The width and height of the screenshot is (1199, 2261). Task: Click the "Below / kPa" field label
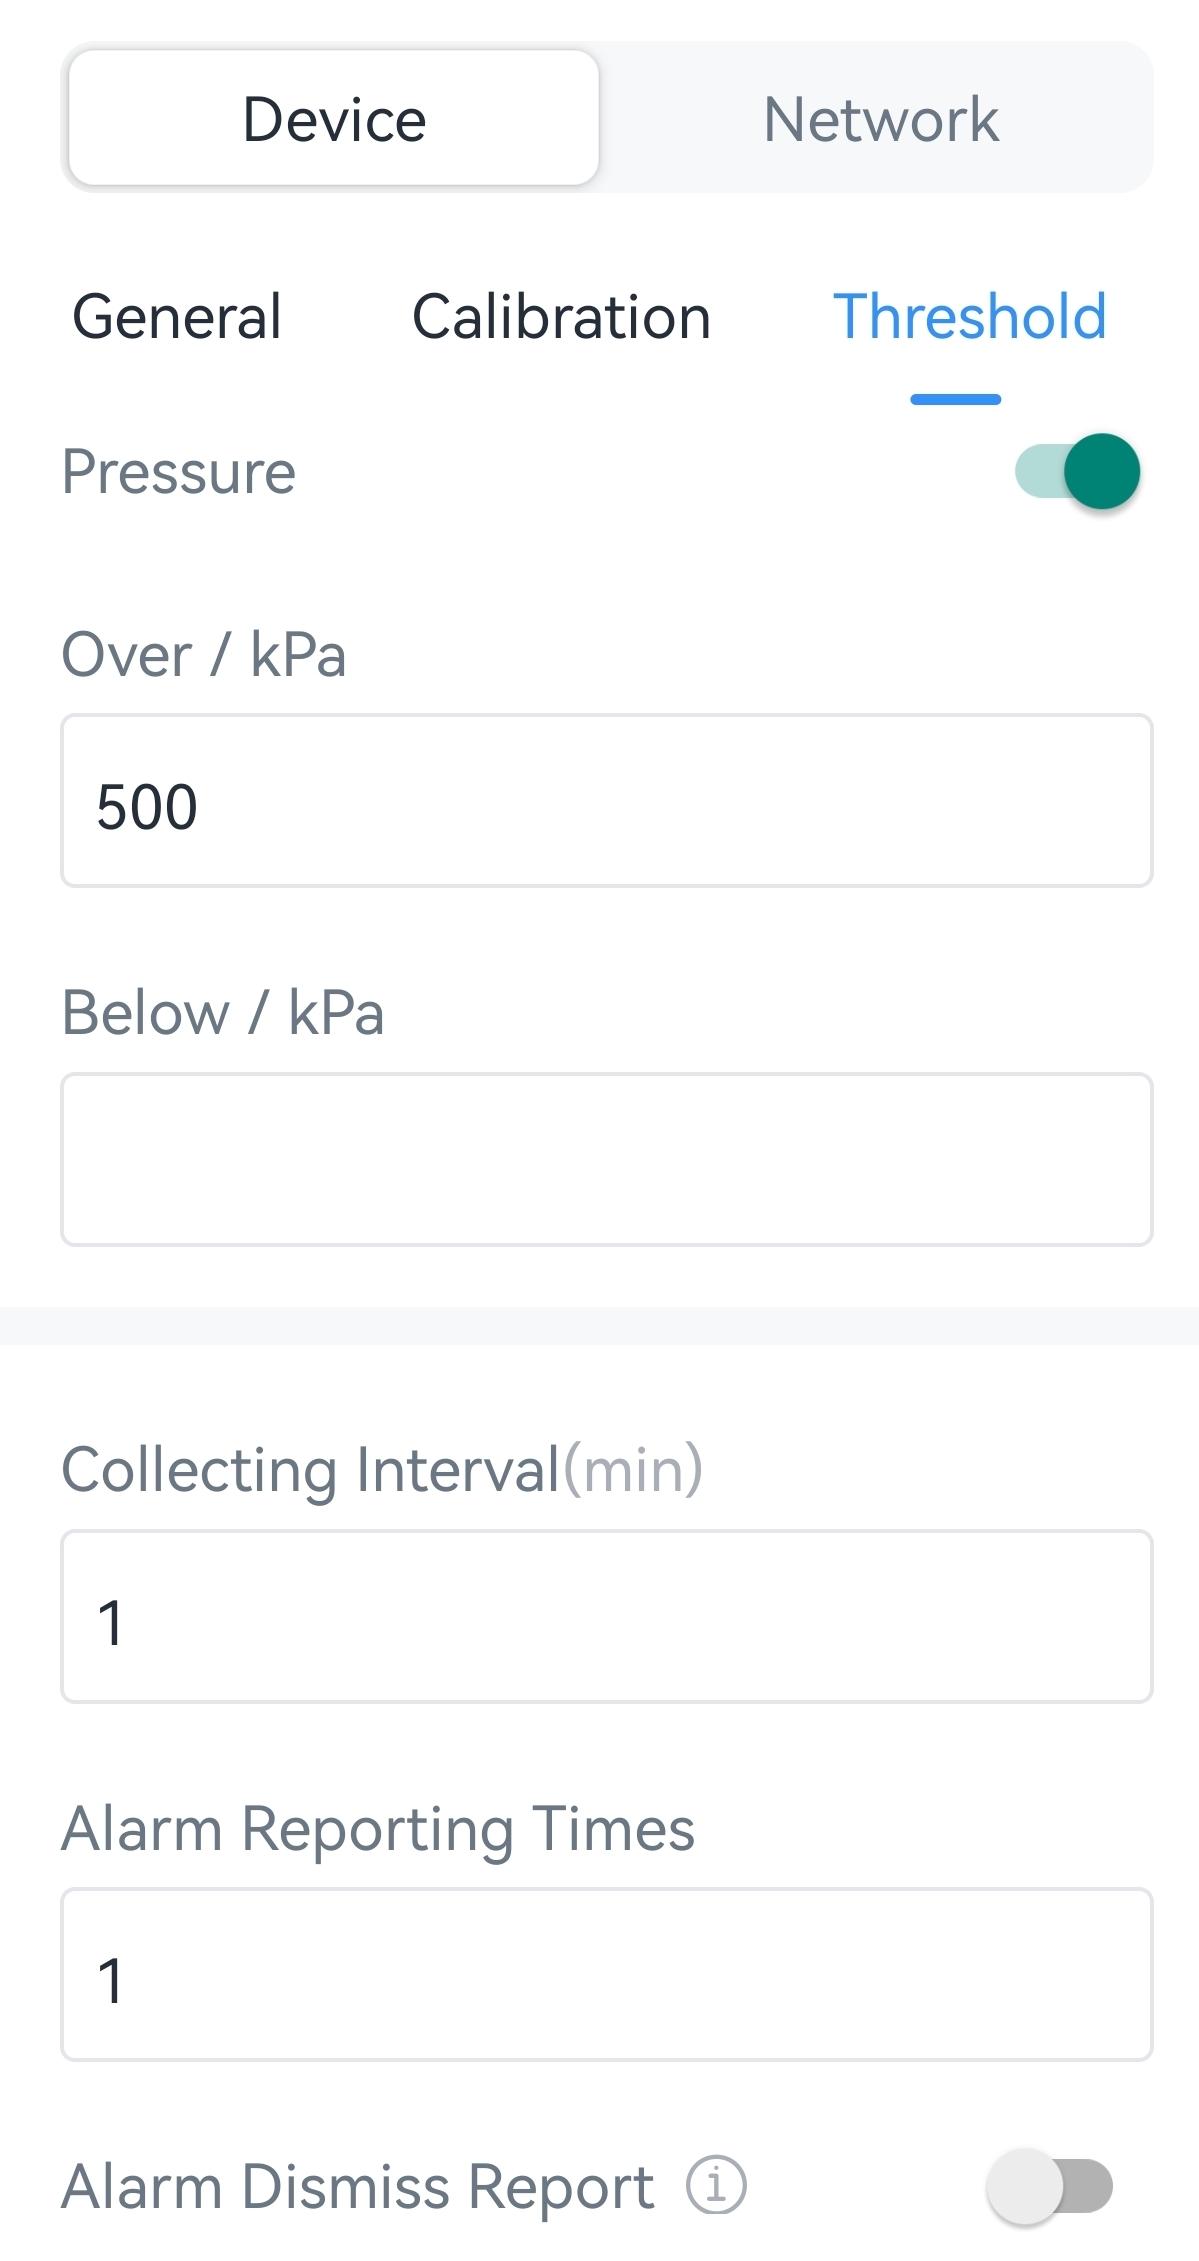(x=223, y=1013)
